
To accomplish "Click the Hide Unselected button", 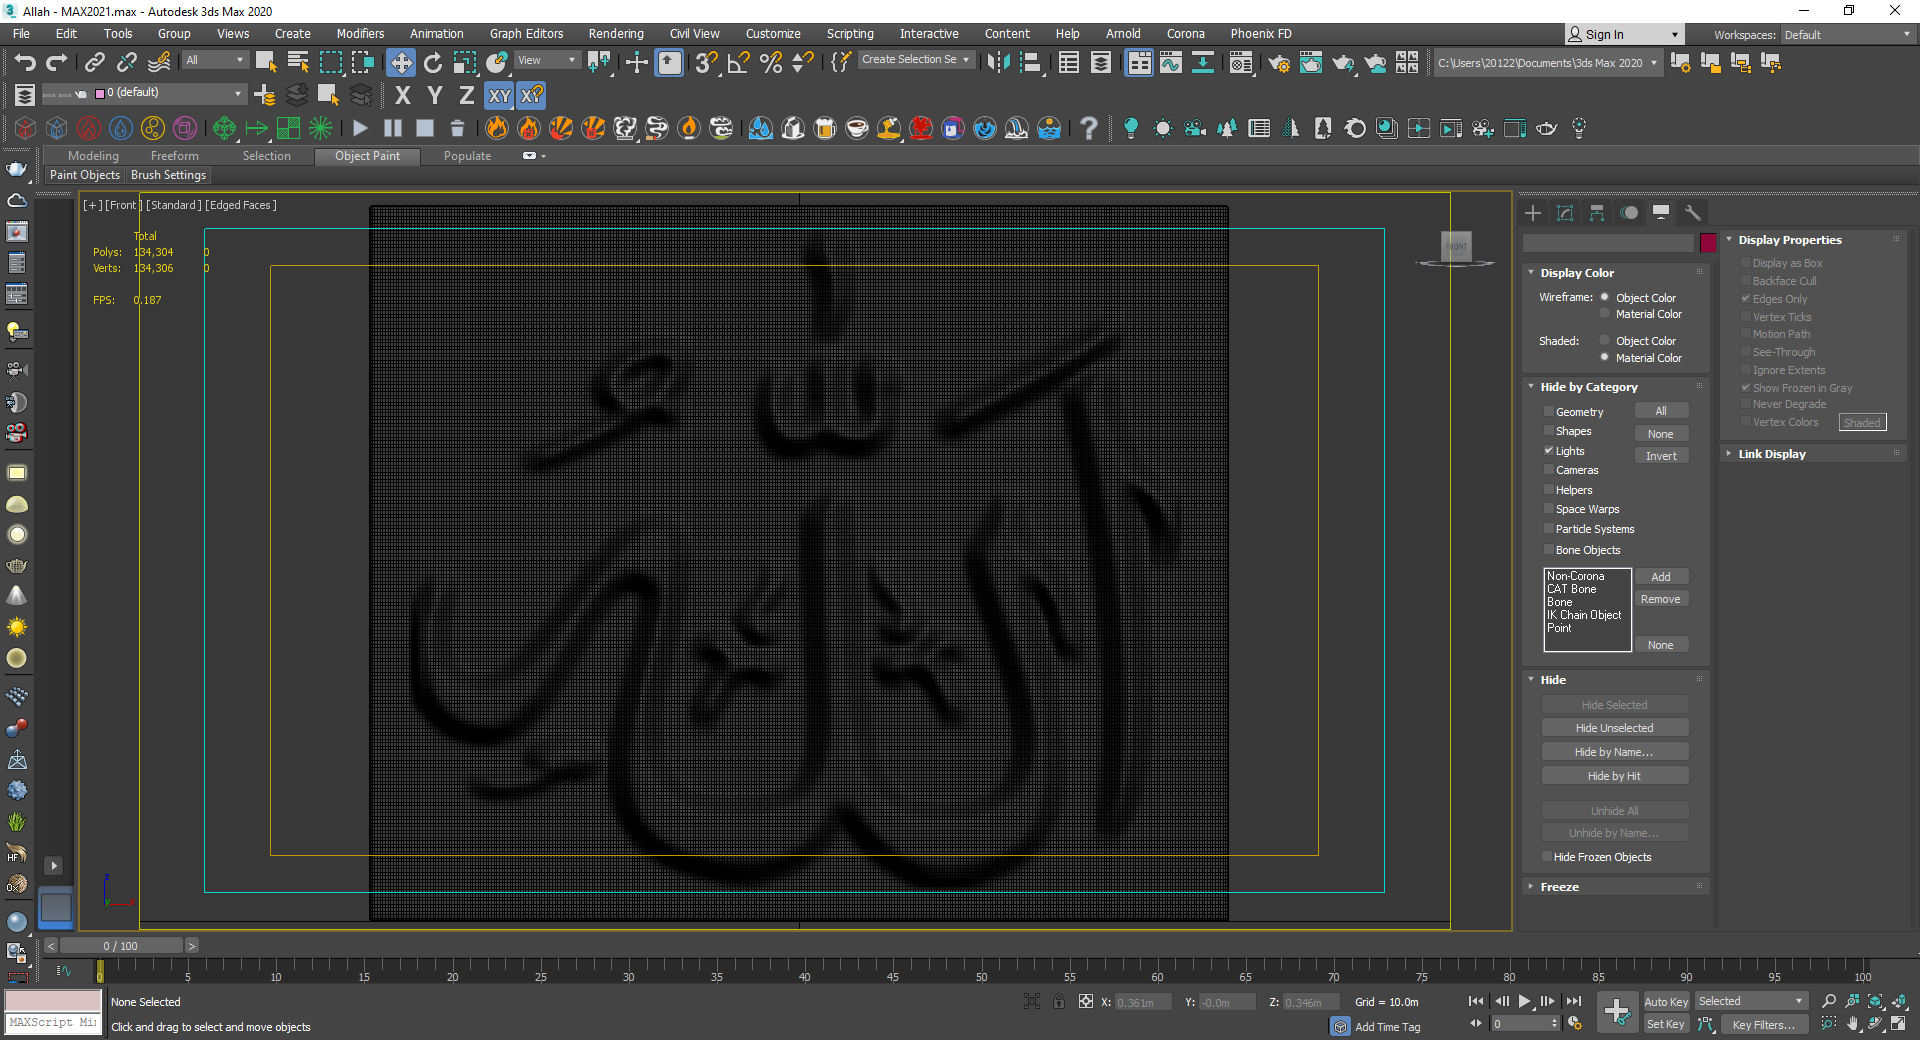I will pyautogui.click(x=1614, y=728).
